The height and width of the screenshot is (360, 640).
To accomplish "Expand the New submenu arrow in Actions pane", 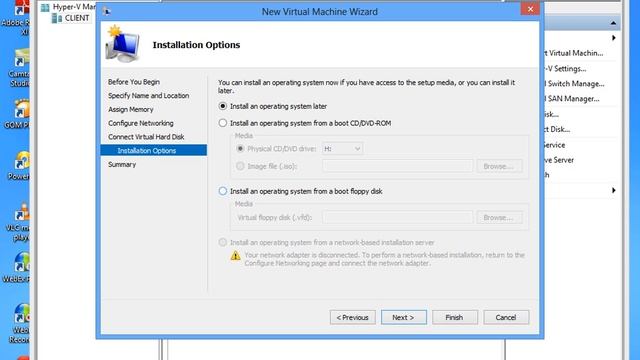I will point(613,38).
